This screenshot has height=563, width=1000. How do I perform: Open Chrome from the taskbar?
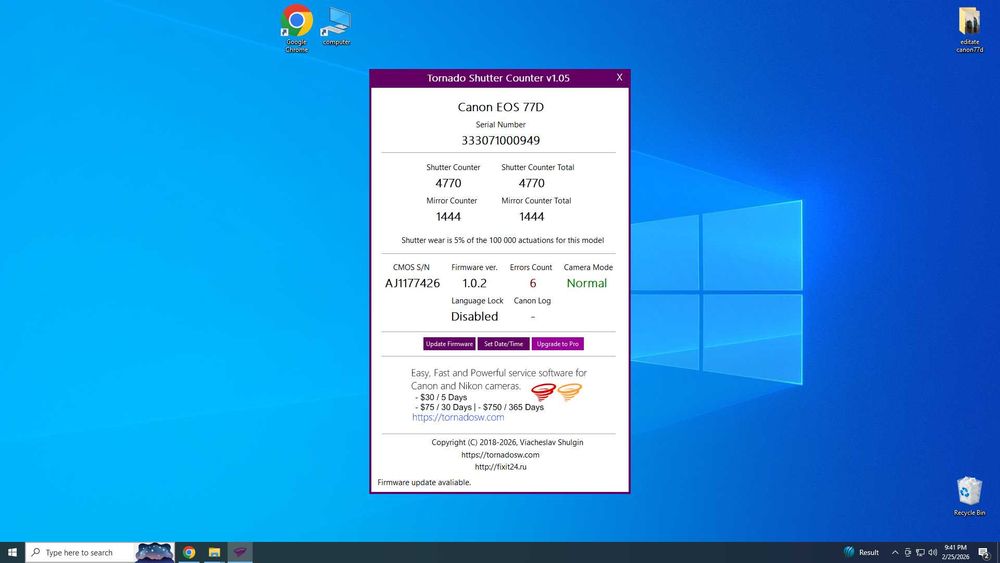point(189,552)
